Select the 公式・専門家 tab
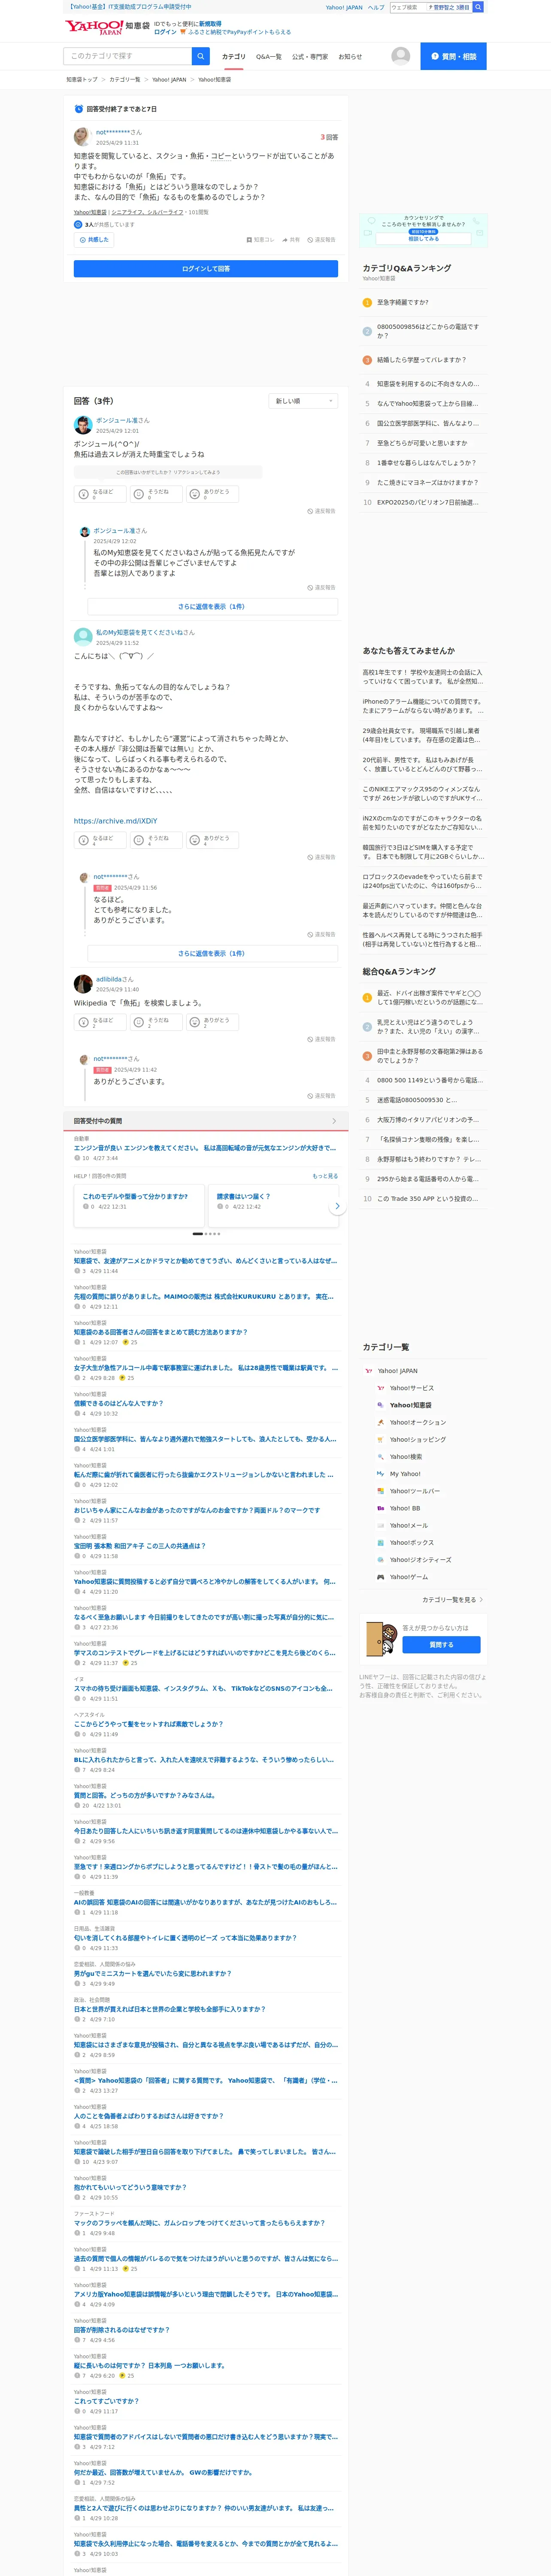This screenshot has width=551, height=2576. pyautogui.click(x=310, y=57)
